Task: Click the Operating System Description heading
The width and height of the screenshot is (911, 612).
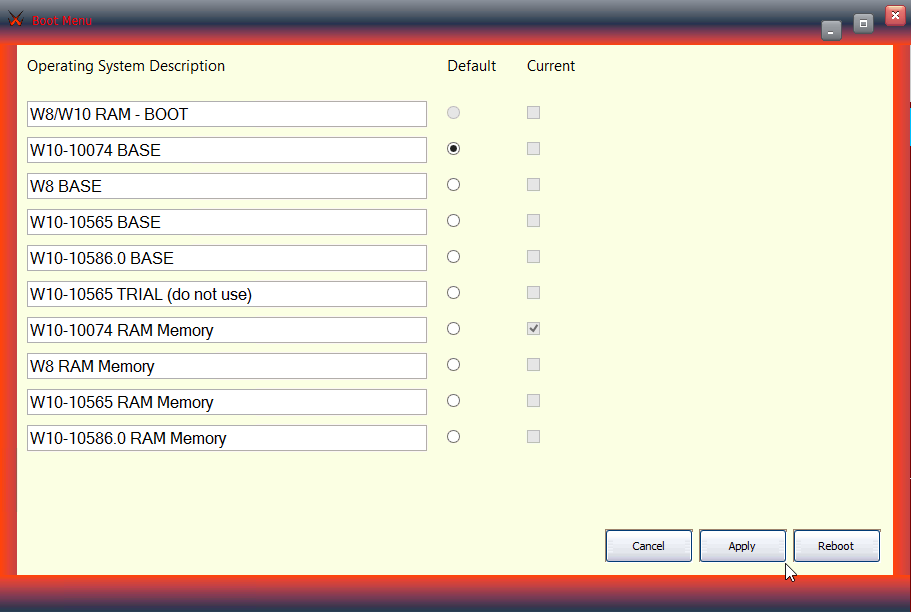Action: coord(126,66)
